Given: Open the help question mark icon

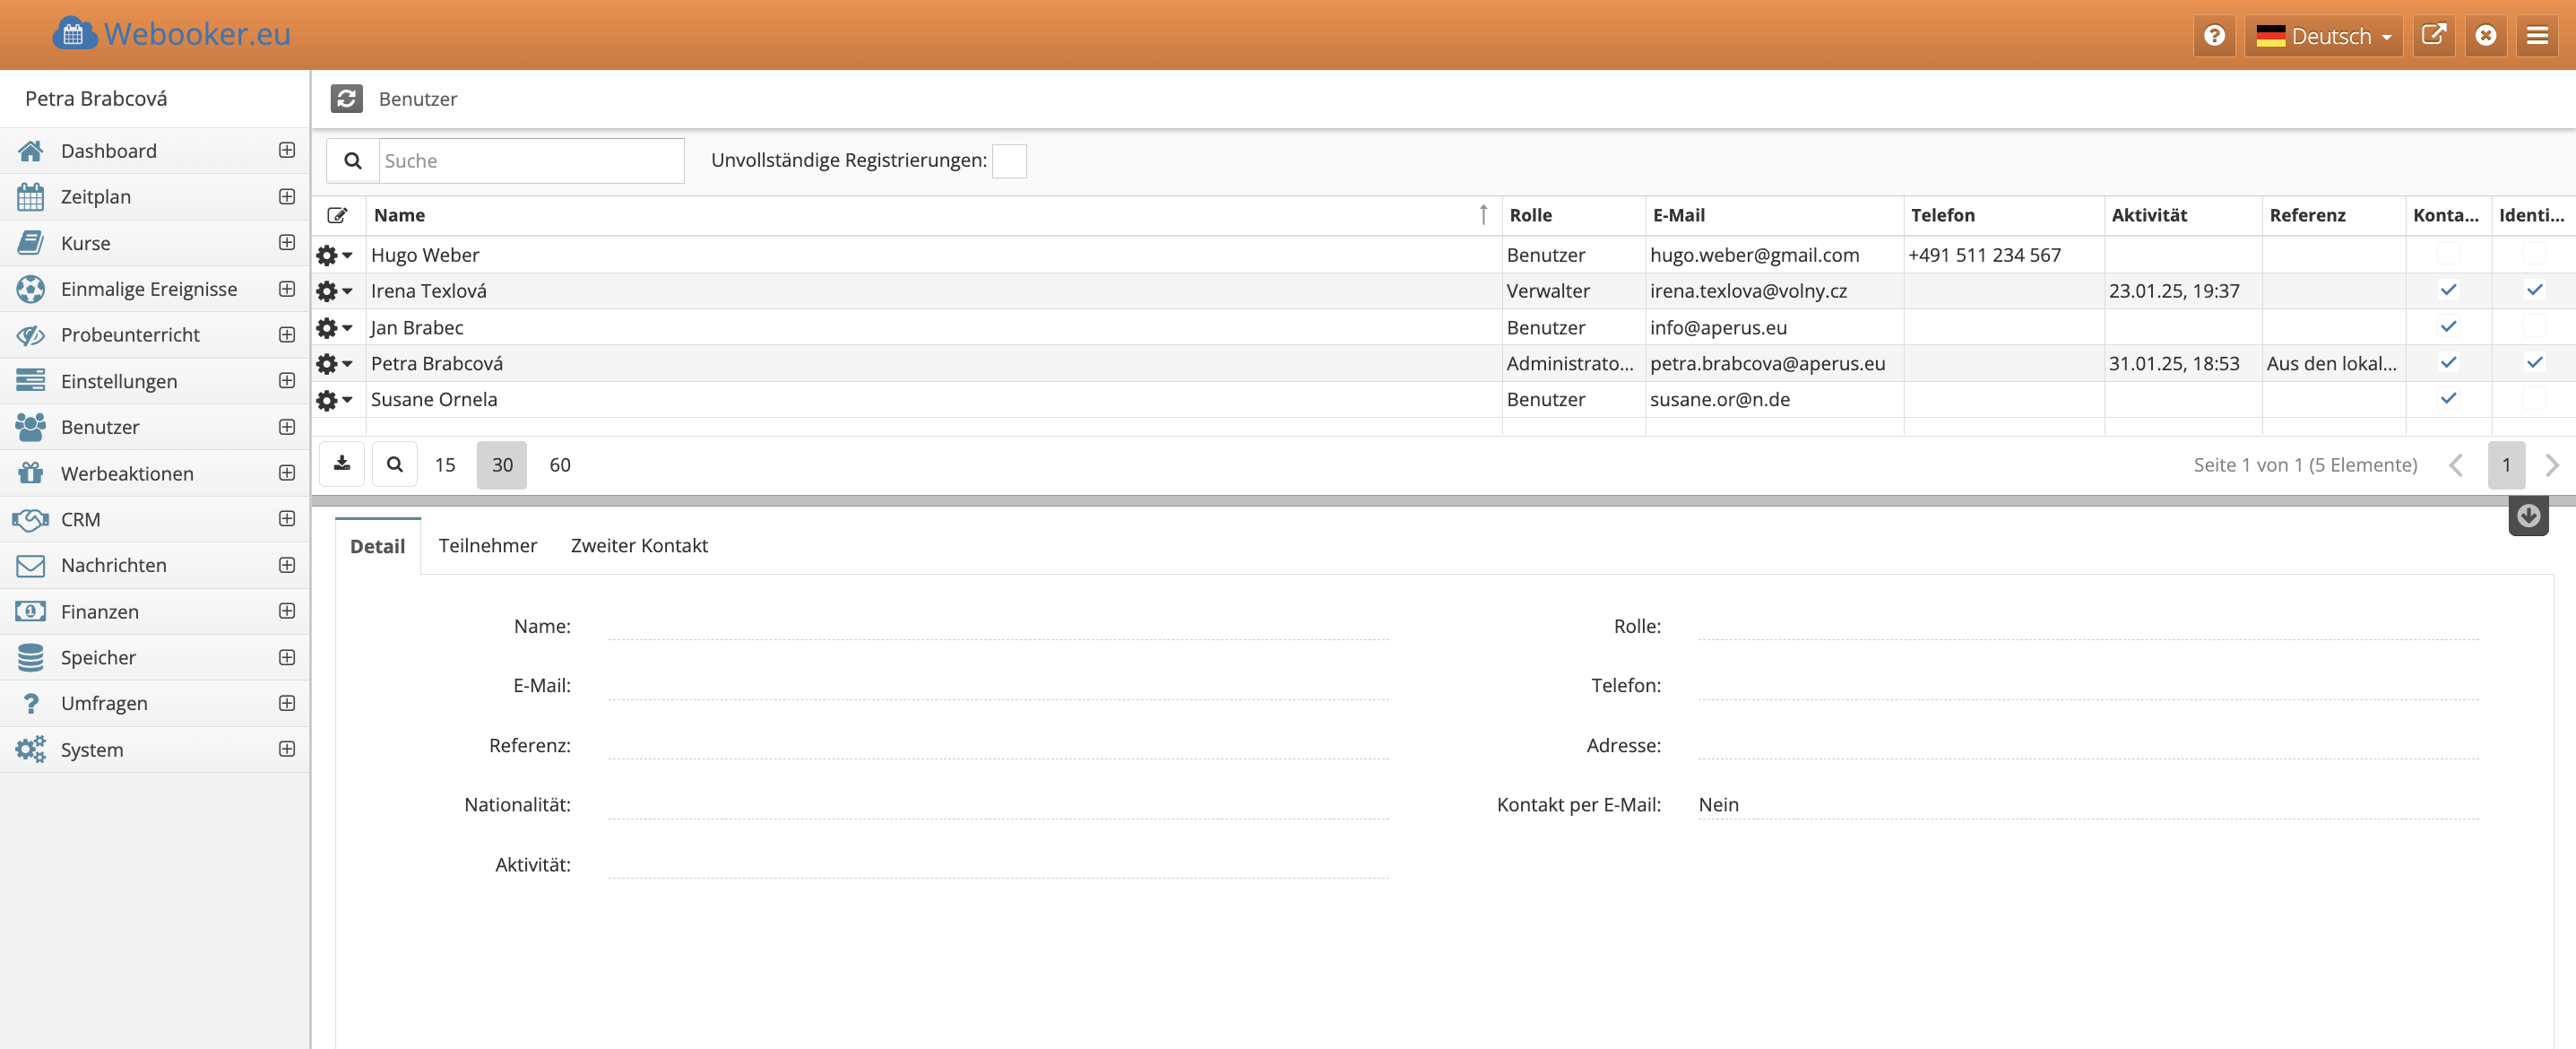Looking at the screenshot, I should pos(2214,36).
